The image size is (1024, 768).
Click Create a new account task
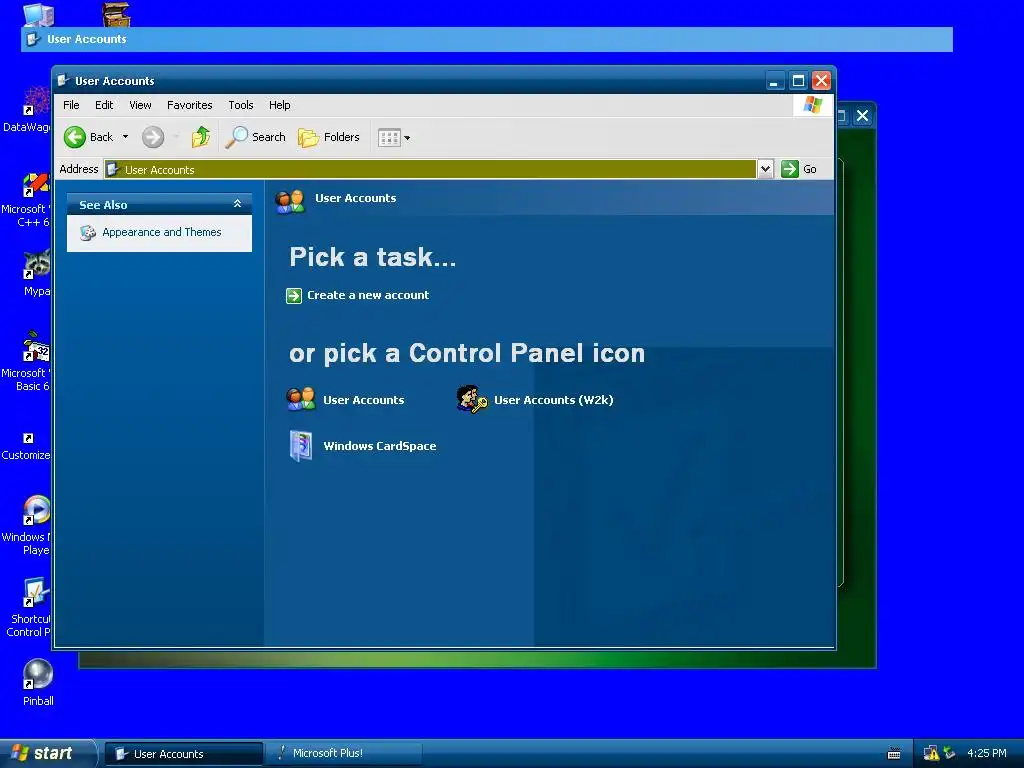coord(368,295)
